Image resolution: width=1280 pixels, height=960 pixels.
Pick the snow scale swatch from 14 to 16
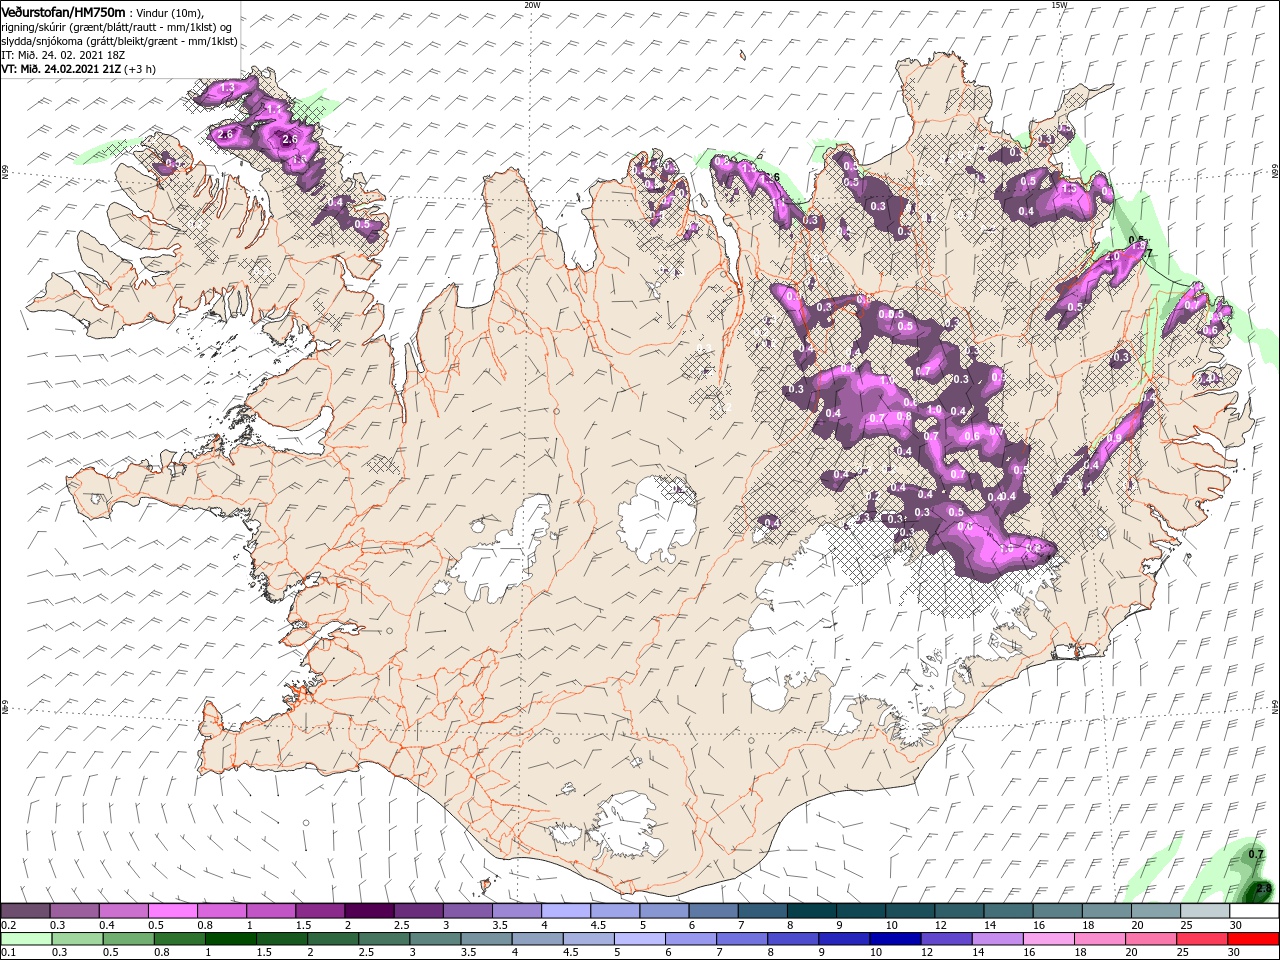tap(1007, 911)
